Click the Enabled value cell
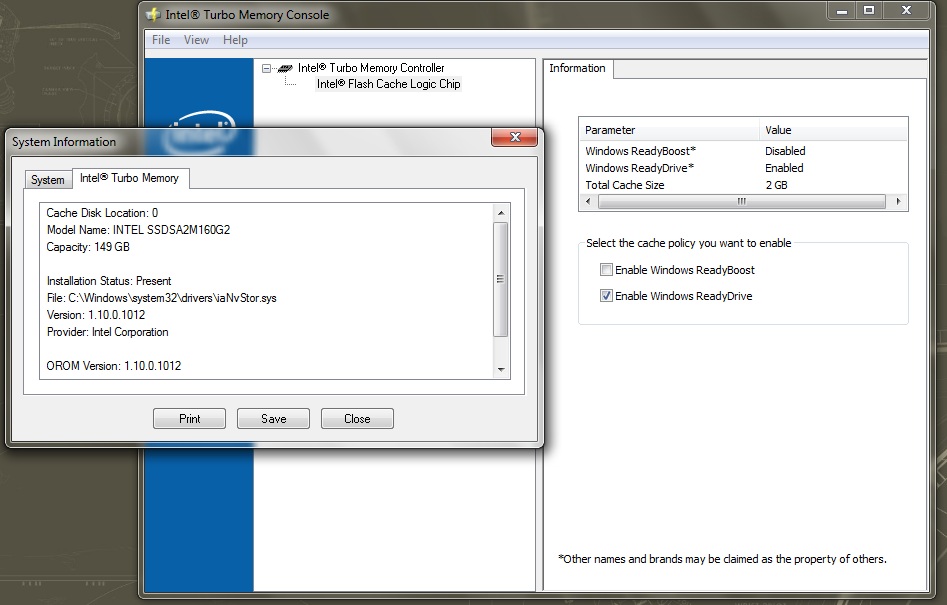The image size is (947, 605). click(x=784, y=168)
